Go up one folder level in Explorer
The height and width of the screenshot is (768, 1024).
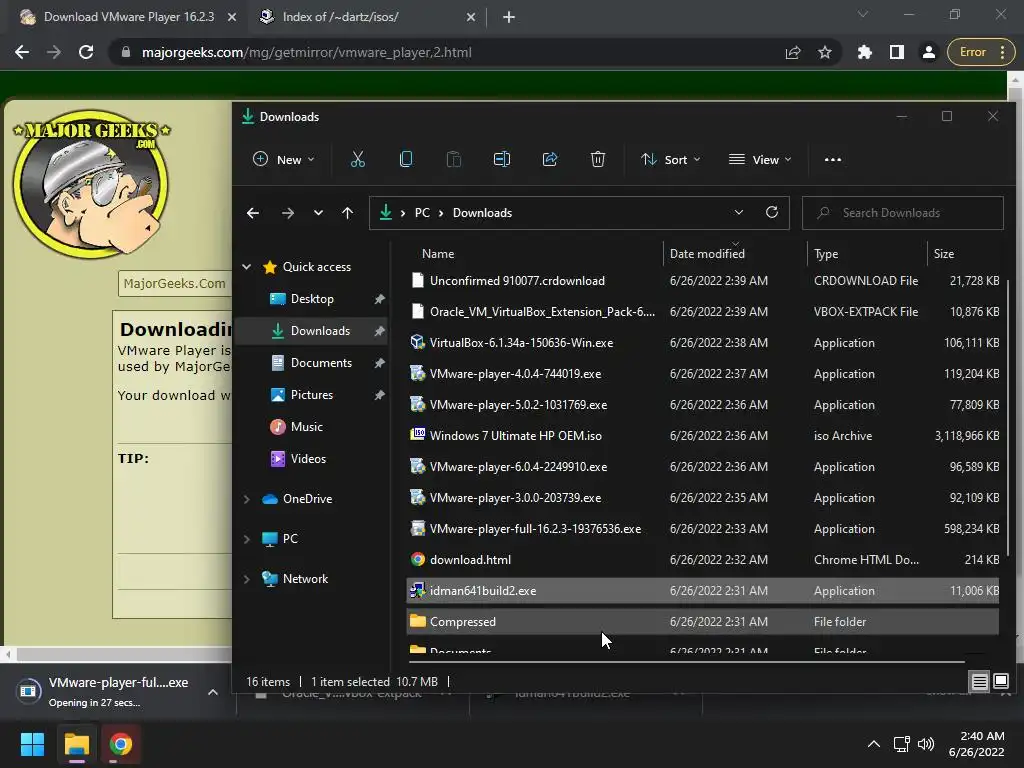point(347,213)
